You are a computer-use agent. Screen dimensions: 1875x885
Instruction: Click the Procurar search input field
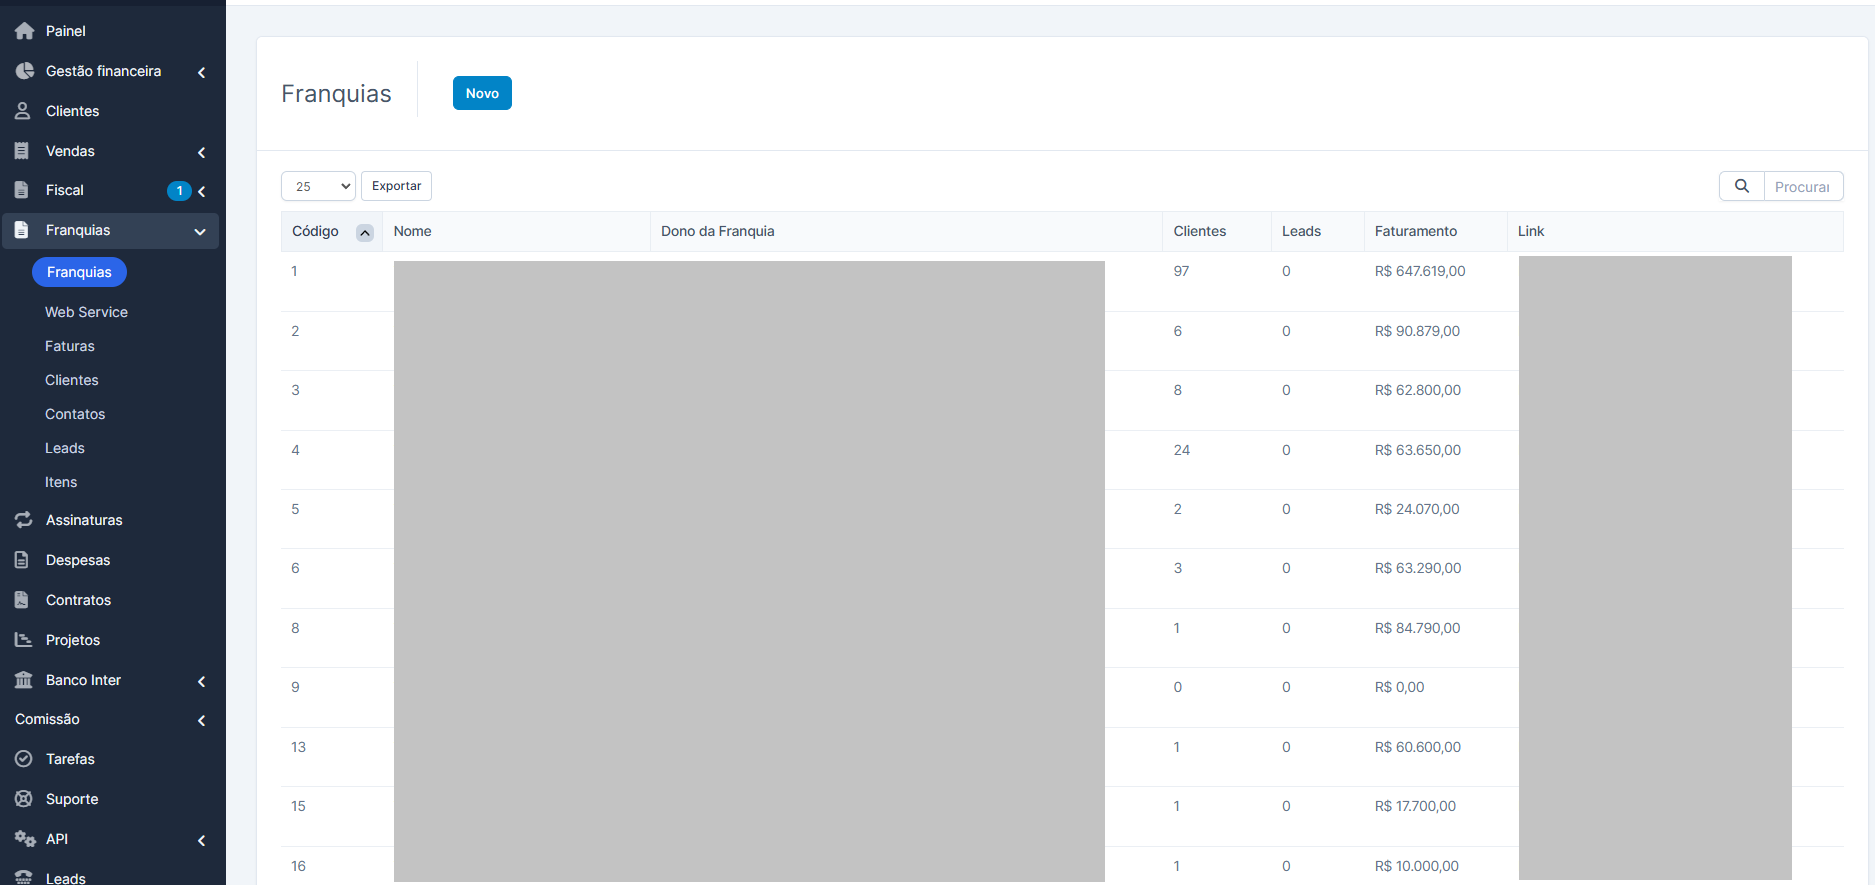(x=1802, y=187)
